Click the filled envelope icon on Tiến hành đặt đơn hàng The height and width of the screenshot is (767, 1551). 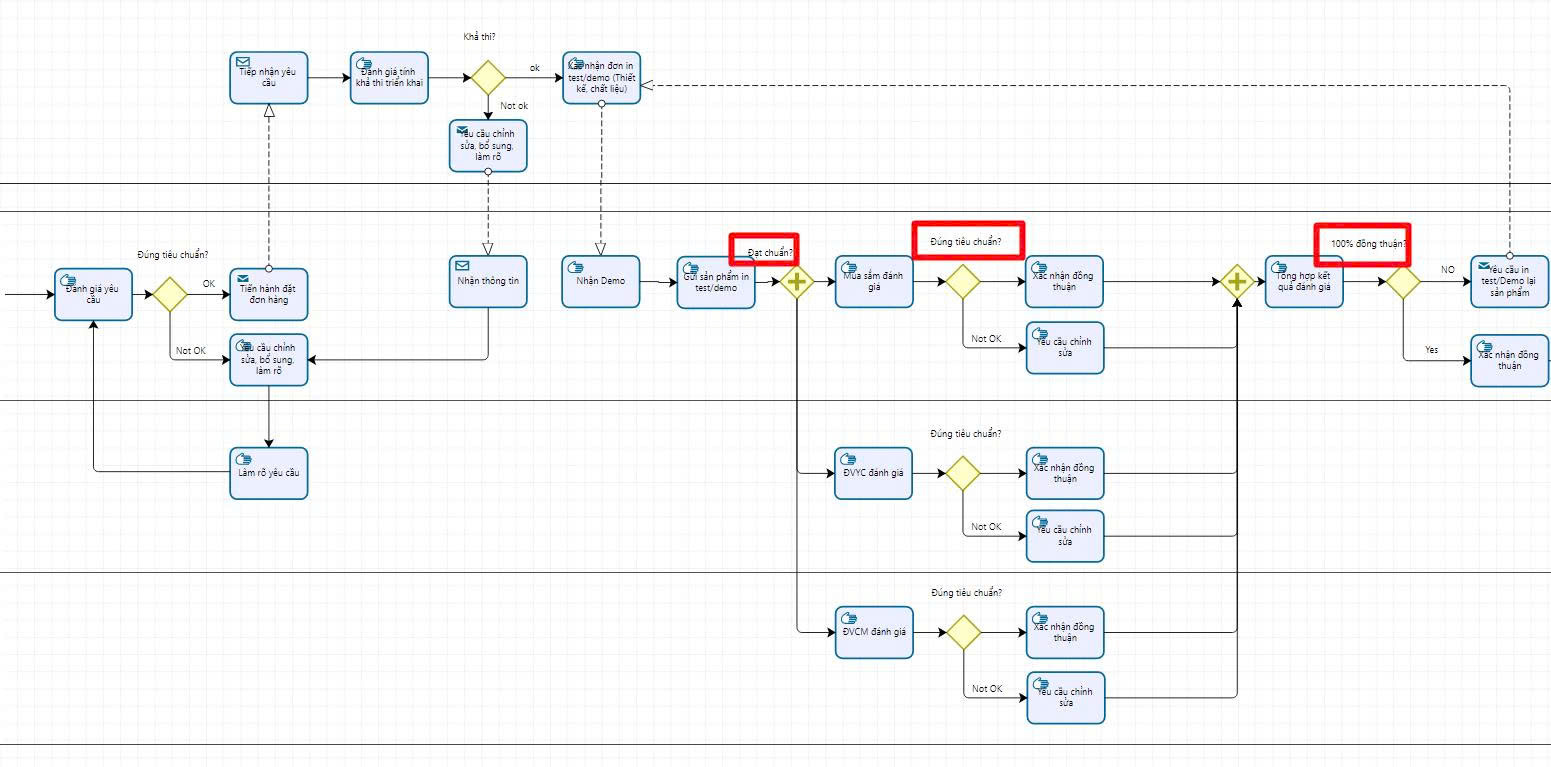click(243, 279)
